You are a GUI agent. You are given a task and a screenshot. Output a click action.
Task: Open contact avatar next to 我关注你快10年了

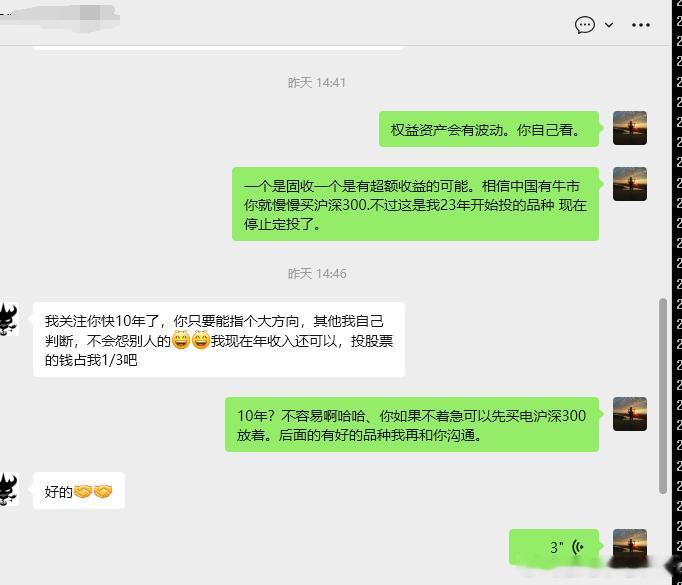pyautogui.click(x=9, y=319)
